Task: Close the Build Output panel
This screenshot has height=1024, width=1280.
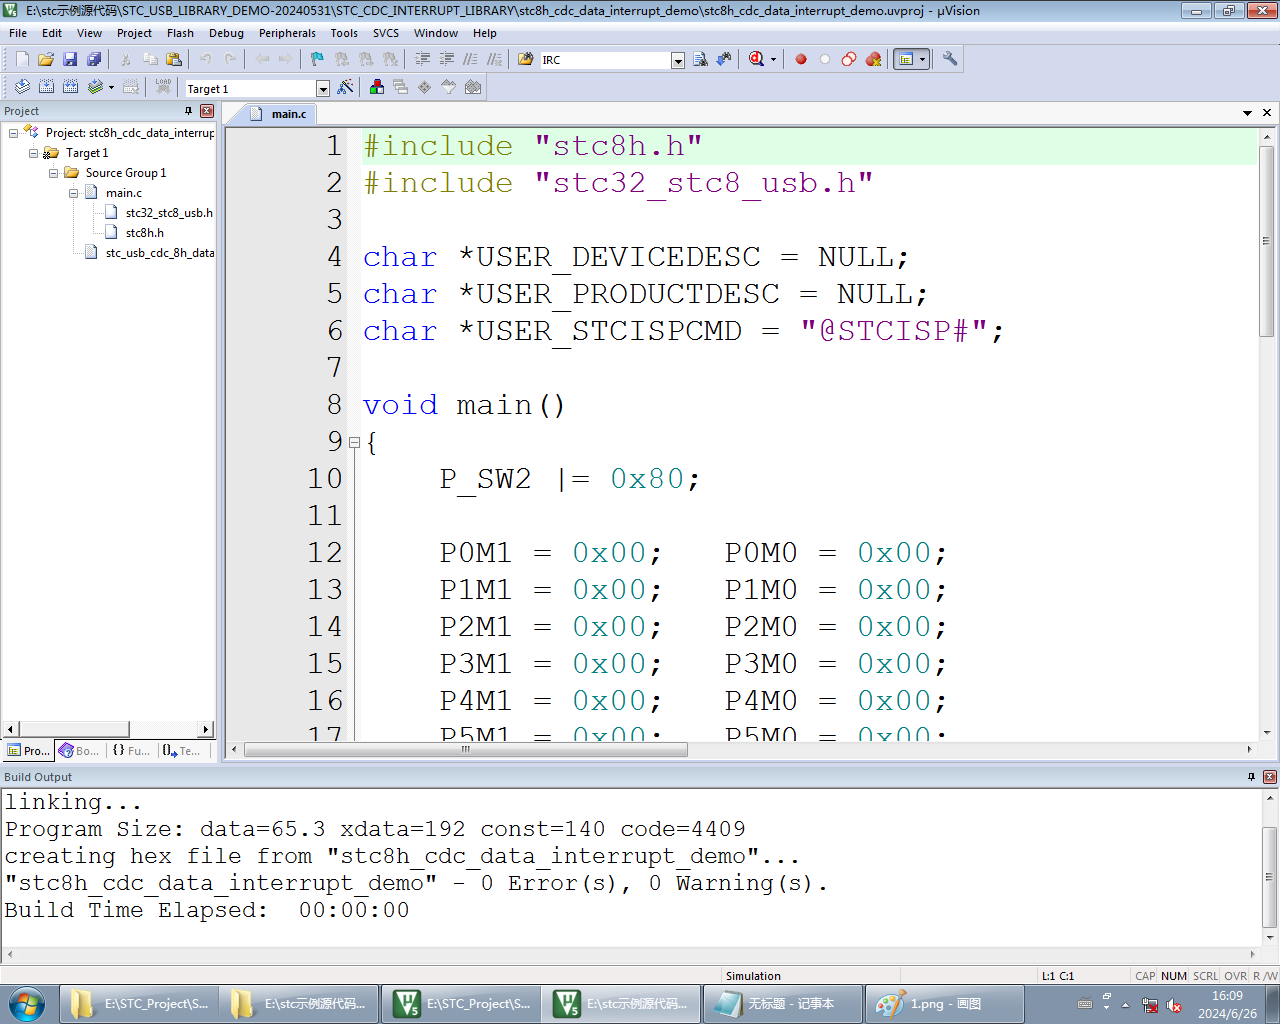Action: point(1270,777)
